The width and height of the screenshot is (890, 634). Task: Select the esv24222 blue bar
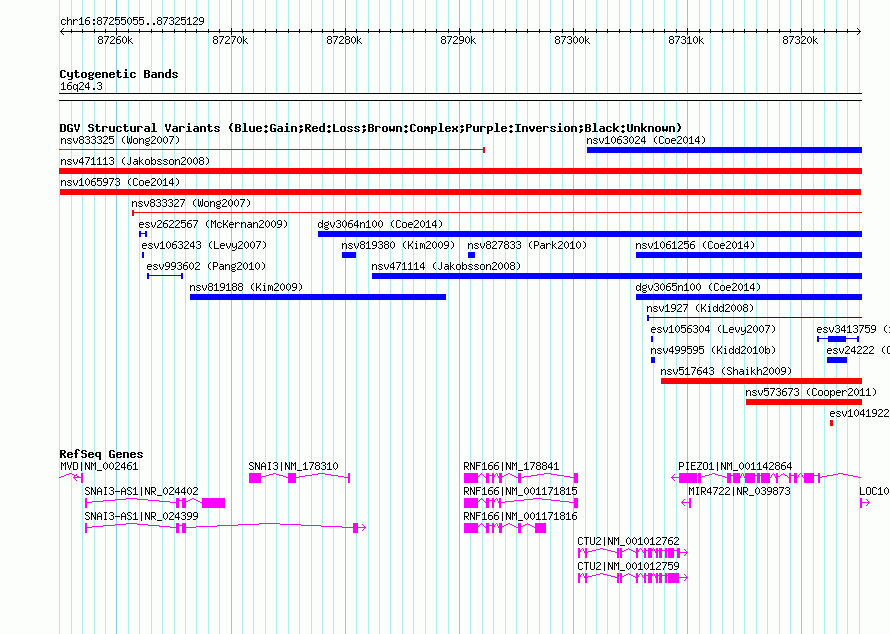click(x=837, y=360)
